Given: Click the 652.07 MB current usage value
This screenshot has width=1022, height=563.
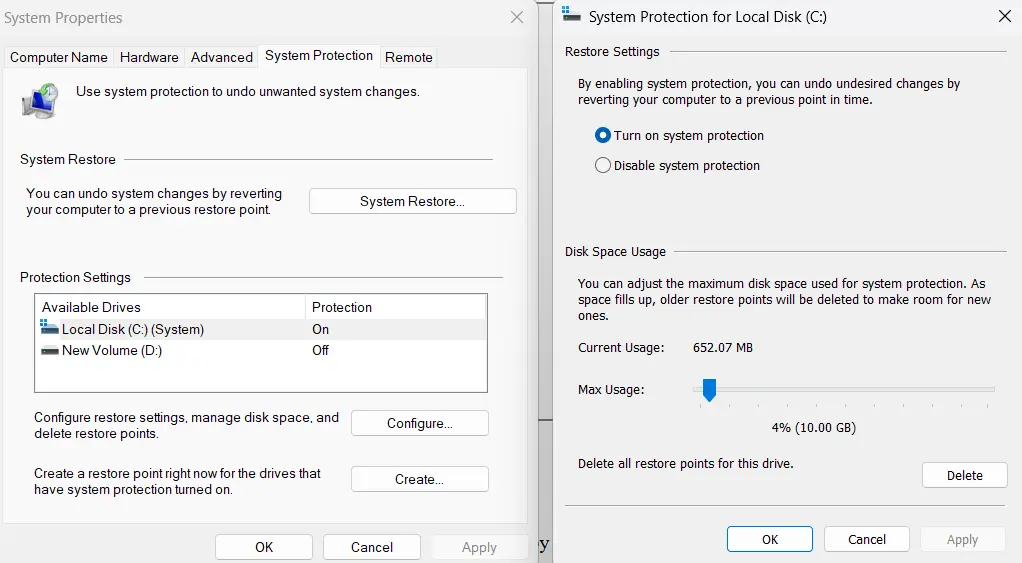Looking at the screenshot, I should coord(723,348).
